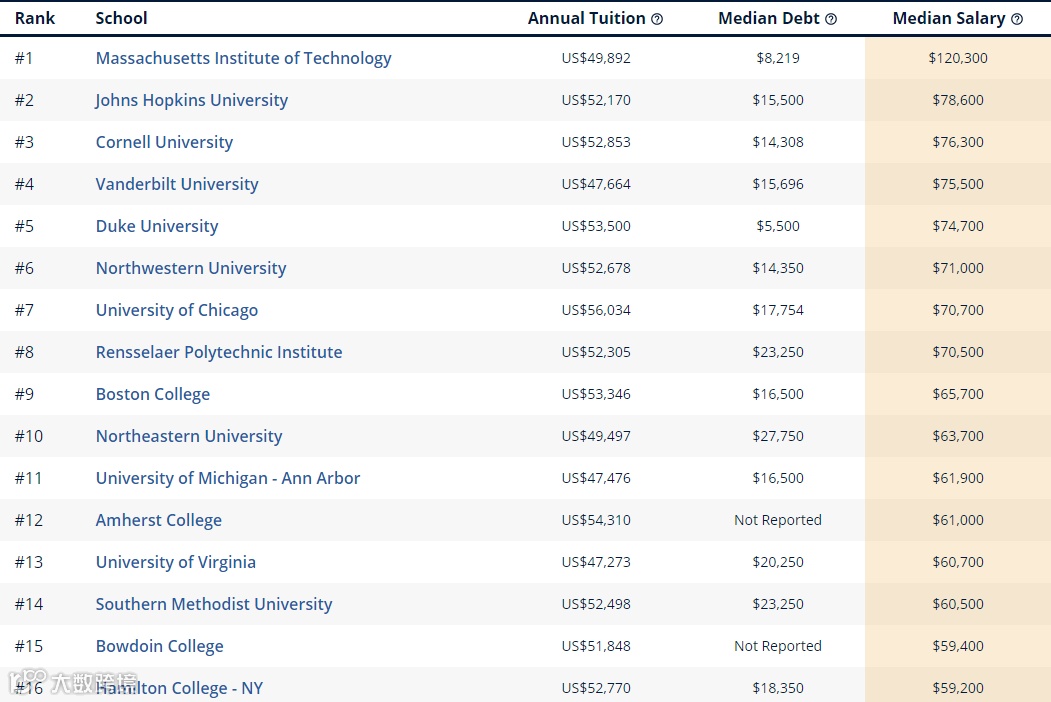Screen dimensions: 1051x702
Task: Click the Median Debt help icon
Action: (x=831, y=19)
